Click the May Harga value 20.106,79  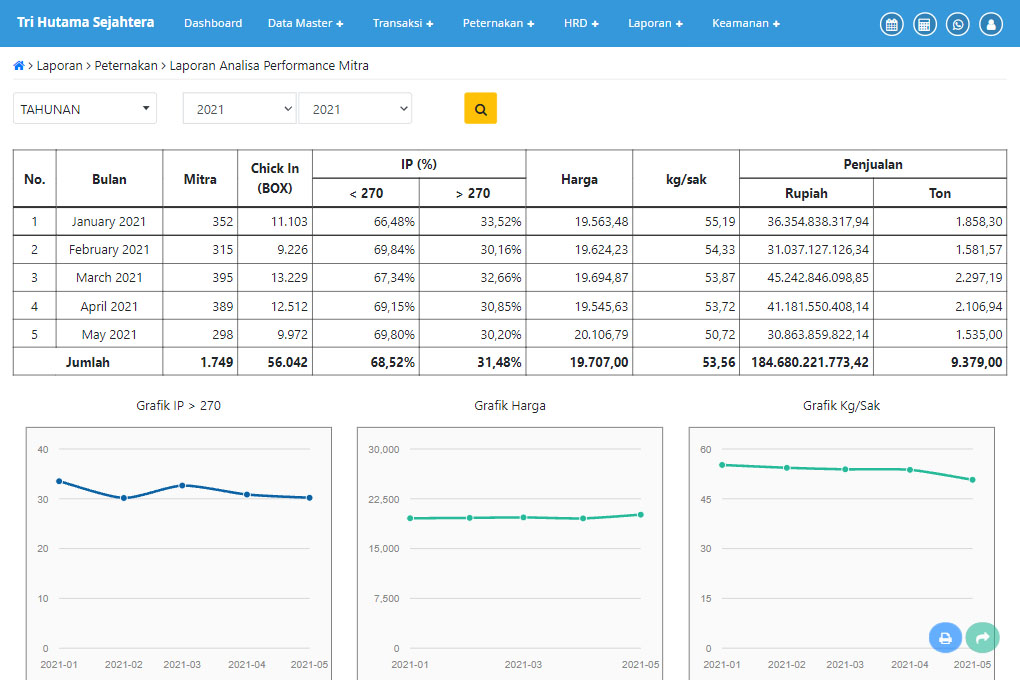601,334
